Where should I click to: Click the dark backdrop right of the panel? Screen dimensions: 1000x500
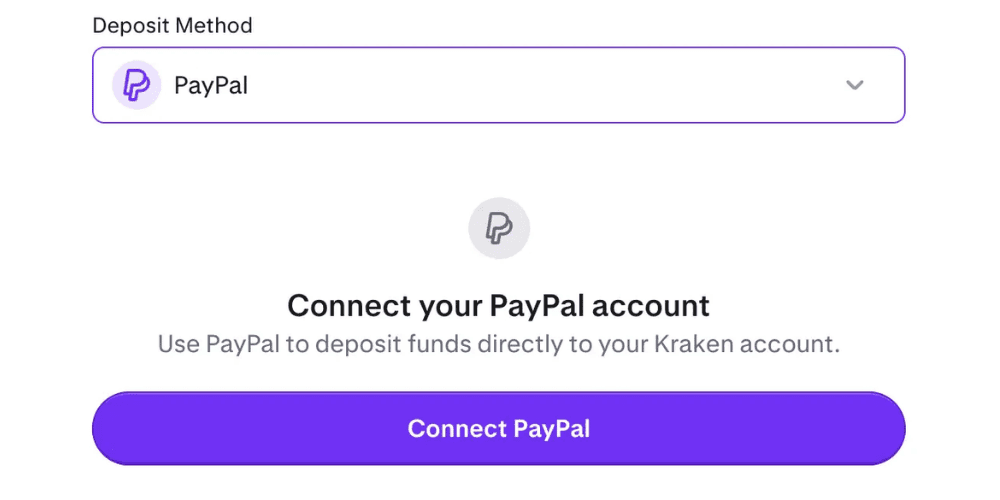(974, 250)
